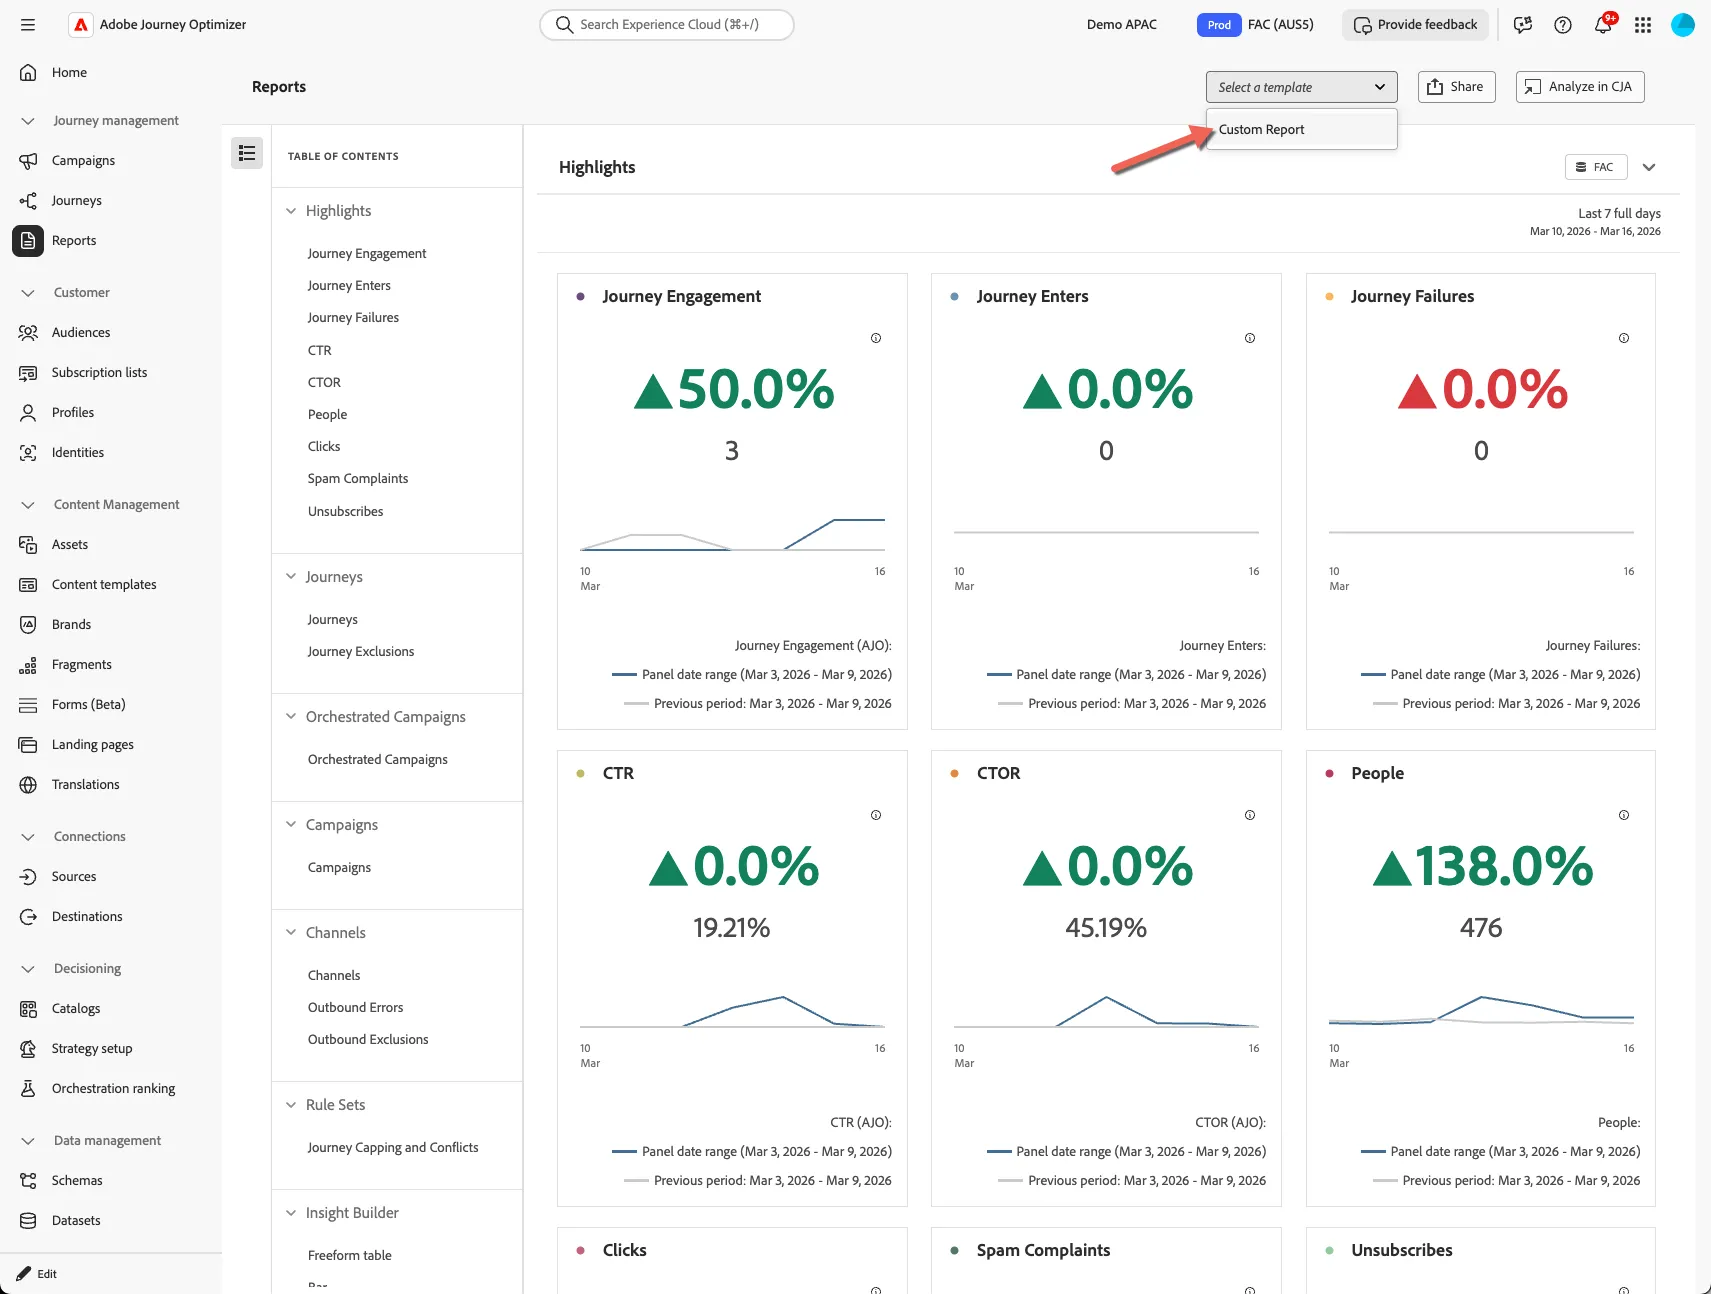The width and height of the screenshot is (1711, 1294).
Task: Collapse the Journey management sidebar section
Action: coord(28,121)
